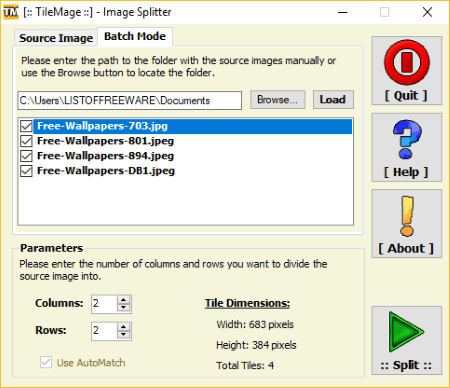The height and width of the screenshot is (388, 450).
Task: Increase the Rows value with up arrow
Action: pos(124,327)
